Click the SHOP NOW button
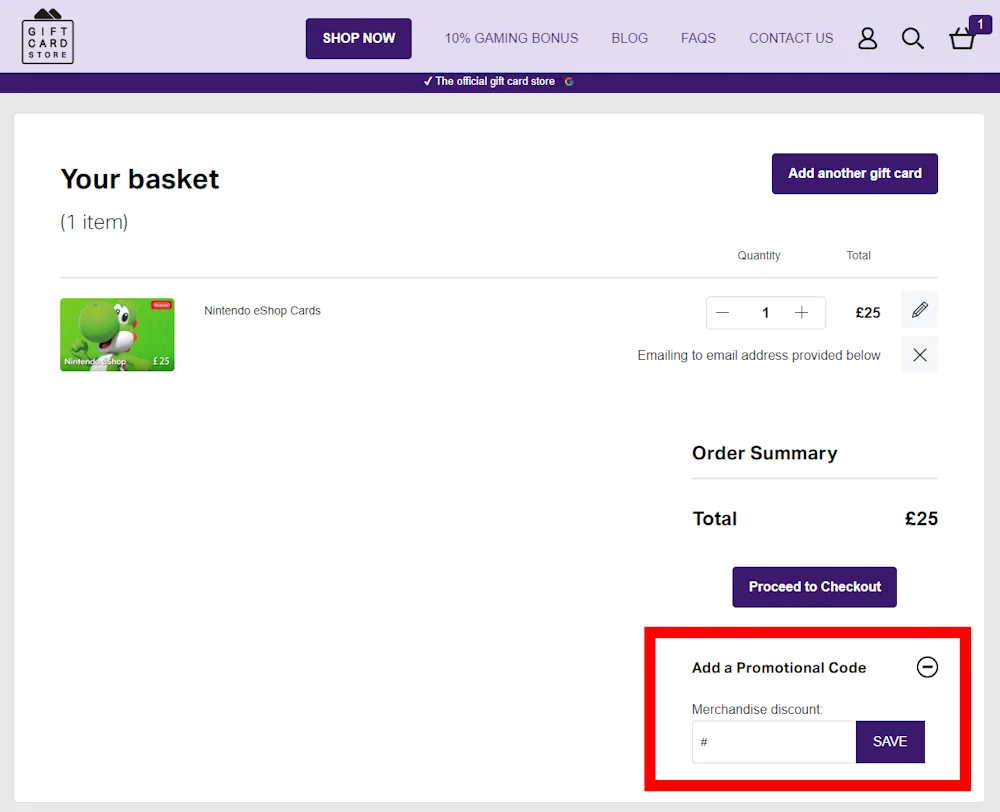1000x812 pixels. [x=358, y=38]
